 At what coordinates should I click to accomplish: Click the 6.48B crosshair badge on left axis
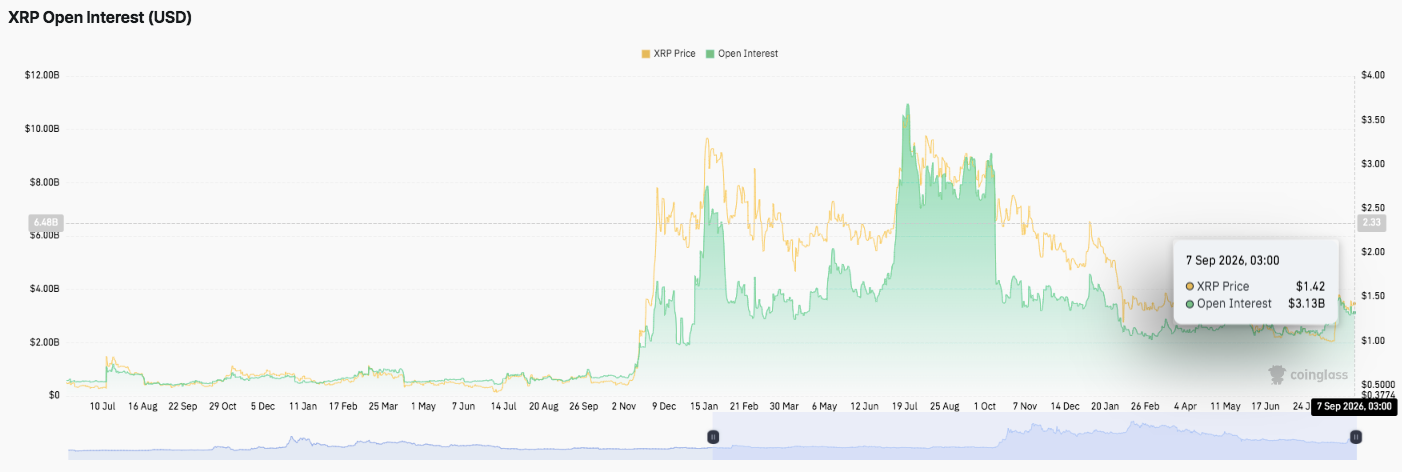pos(45,222)
